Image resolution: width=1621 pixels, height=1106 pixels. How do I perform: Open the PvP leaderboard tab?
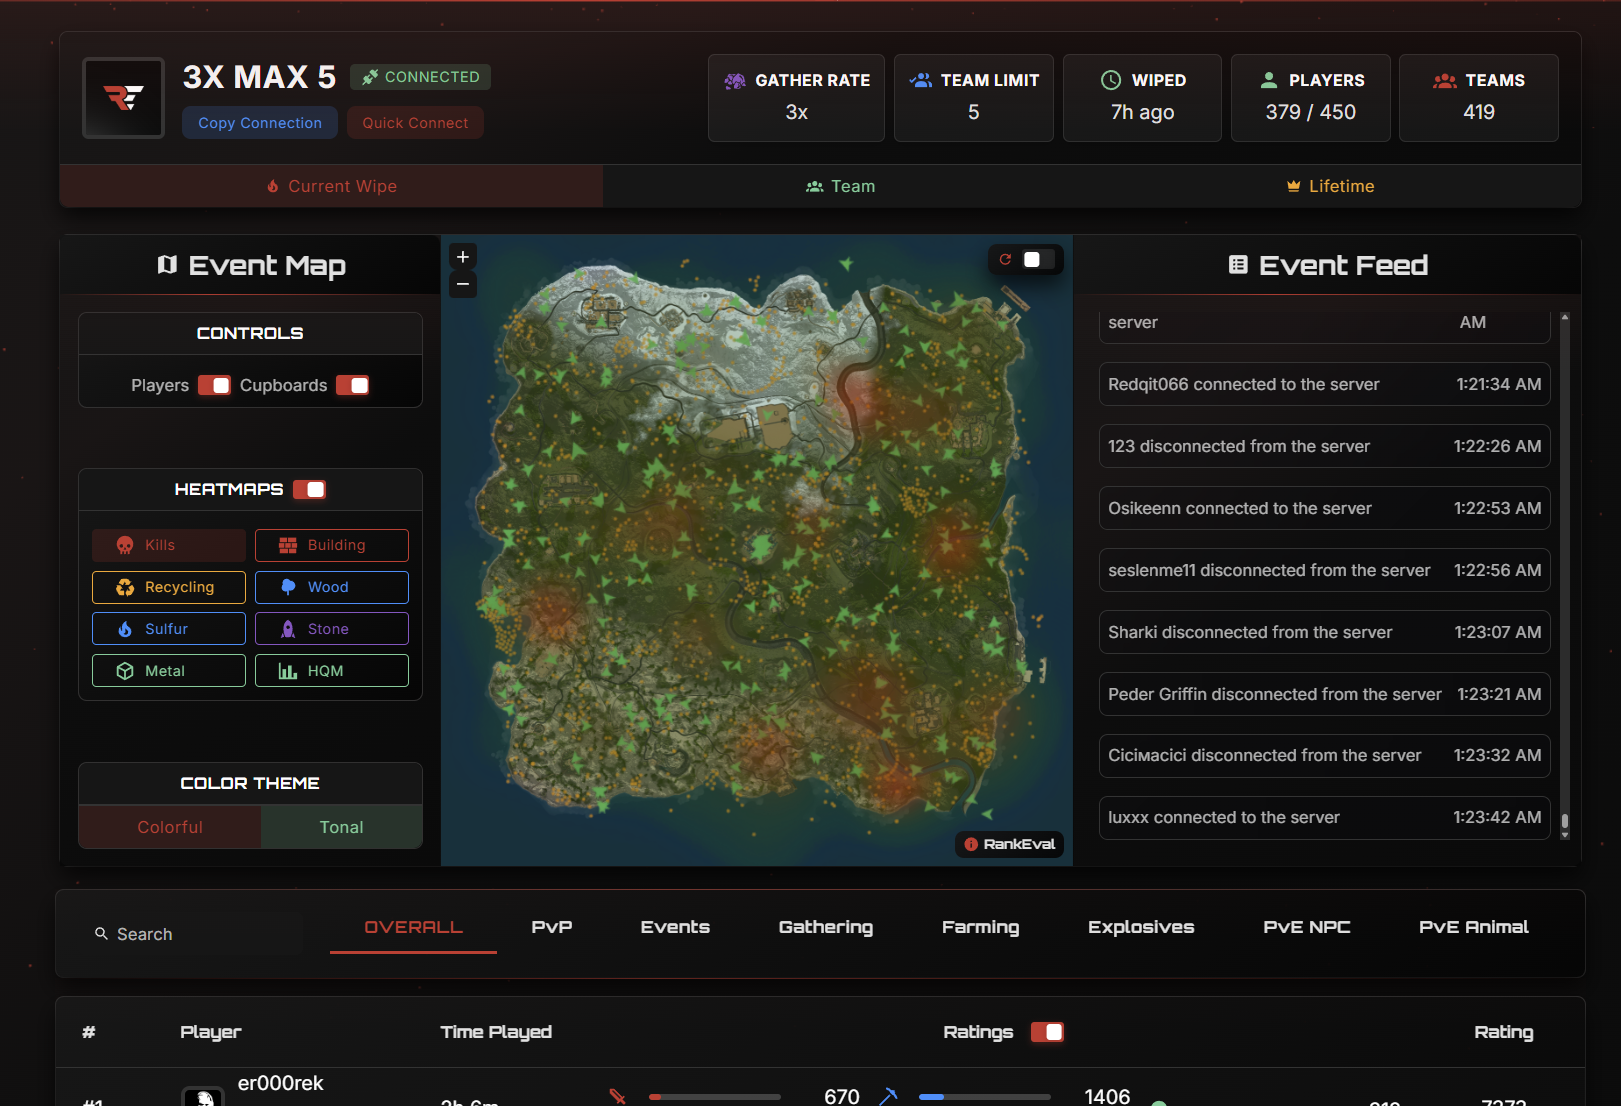(x=552, y=927)
